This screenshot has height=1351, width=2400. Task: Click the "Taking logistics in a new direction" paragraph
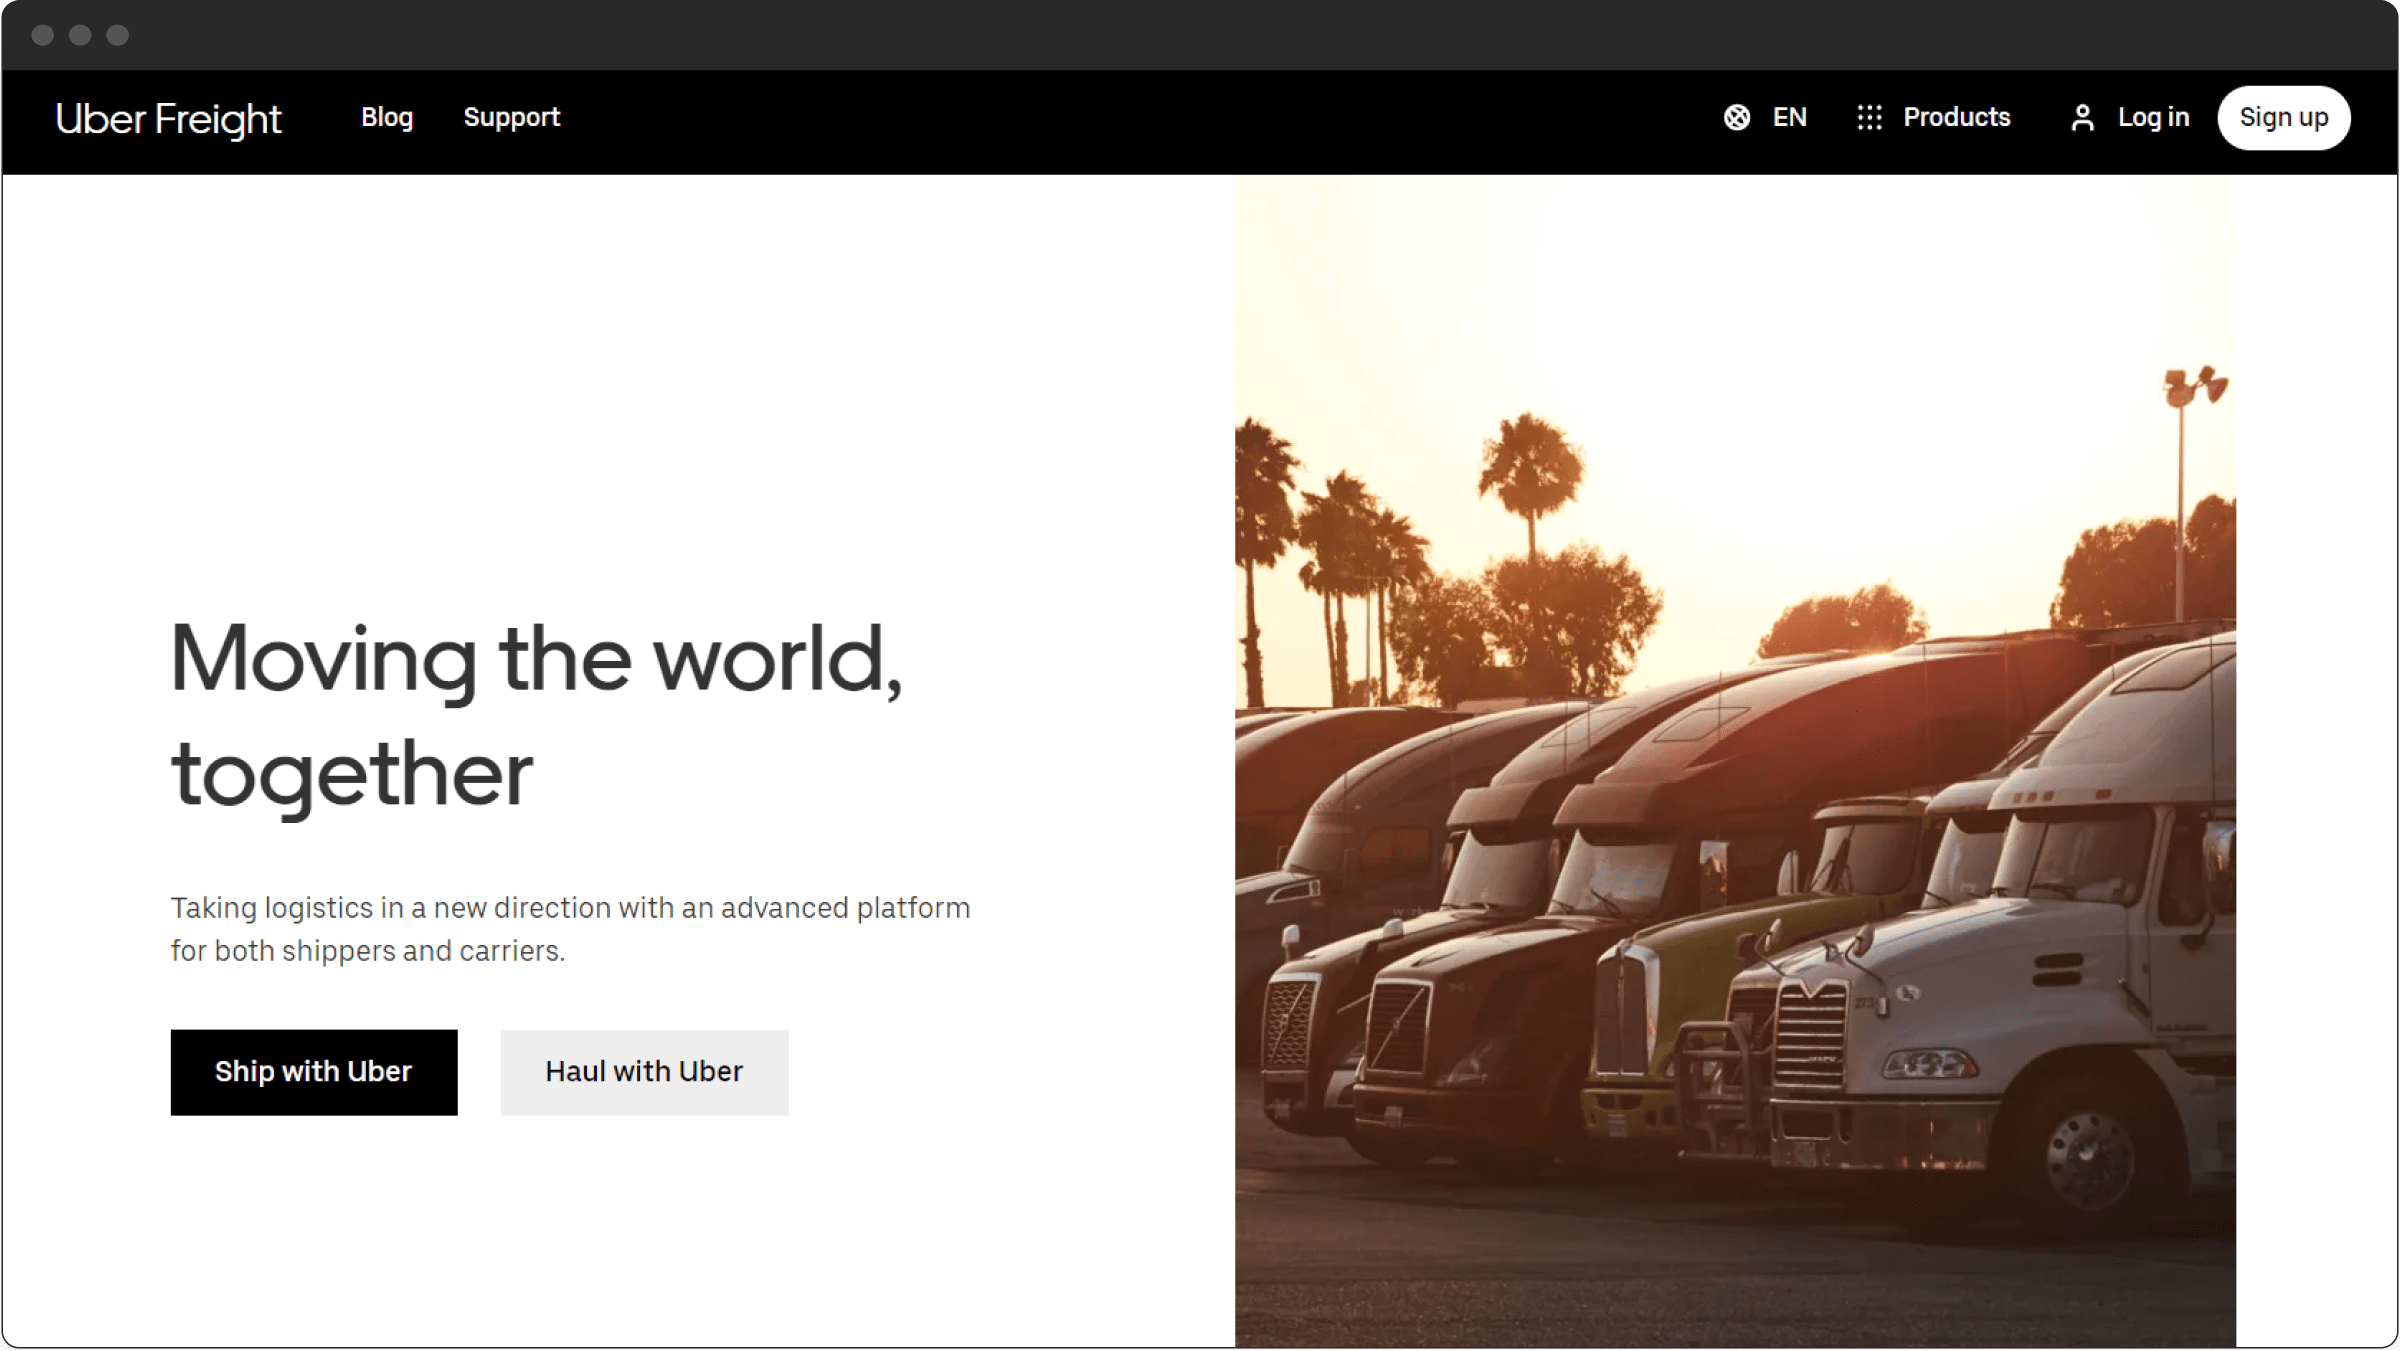pyautogui.click(x=570, y=929)
